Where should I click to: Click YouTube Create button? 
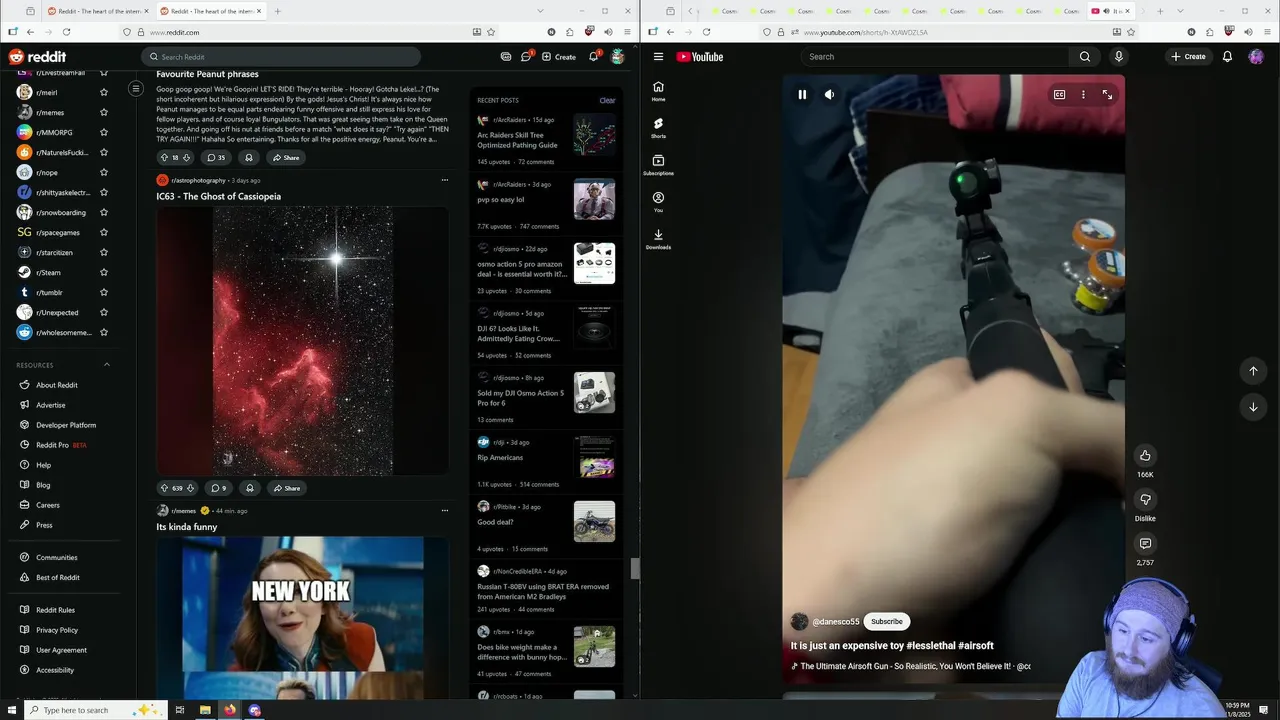[x=1189, y=57]
